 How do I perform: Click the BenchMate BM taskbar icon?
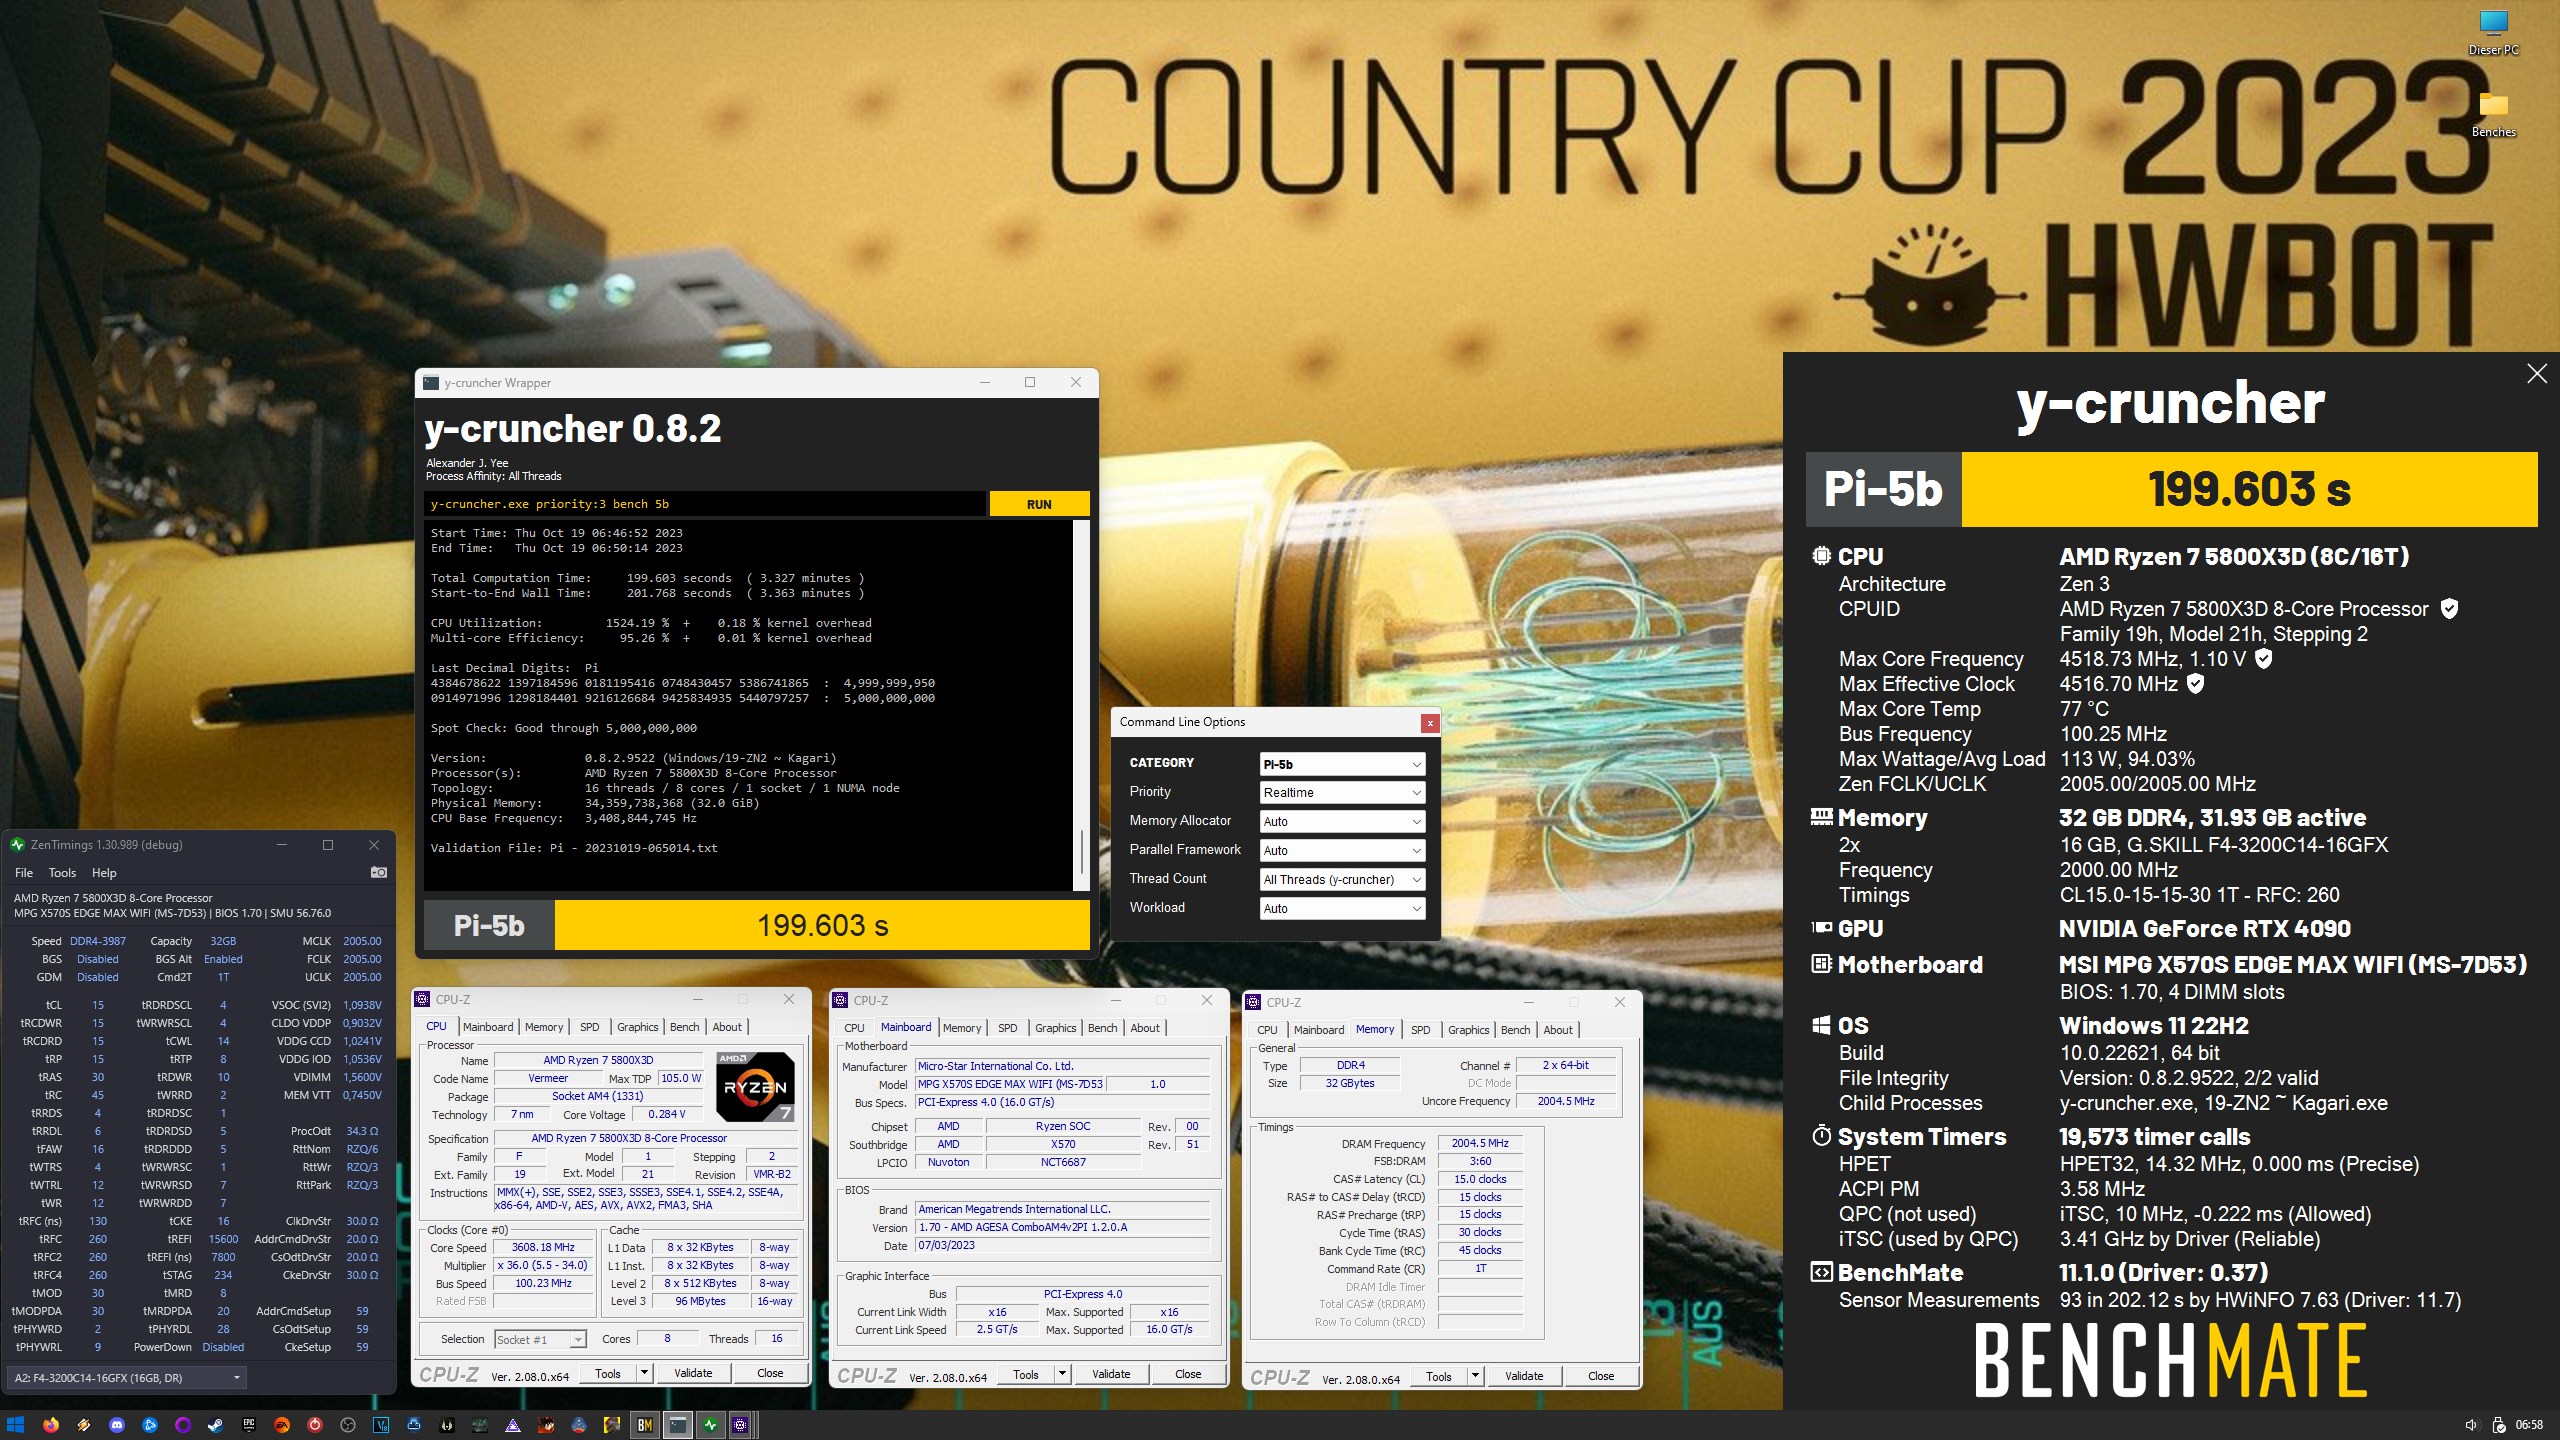click(x=645, y=1425)
